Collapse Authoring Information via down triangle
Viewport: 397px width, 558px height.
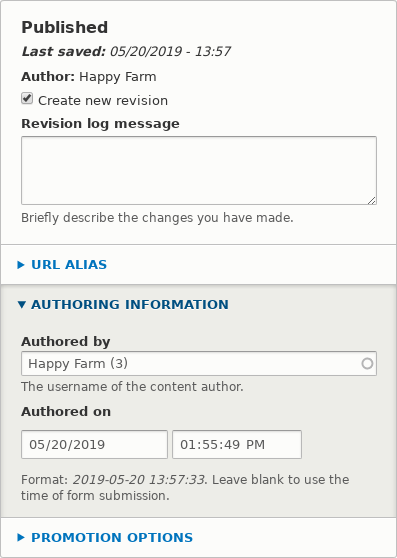tap(21, 304)
